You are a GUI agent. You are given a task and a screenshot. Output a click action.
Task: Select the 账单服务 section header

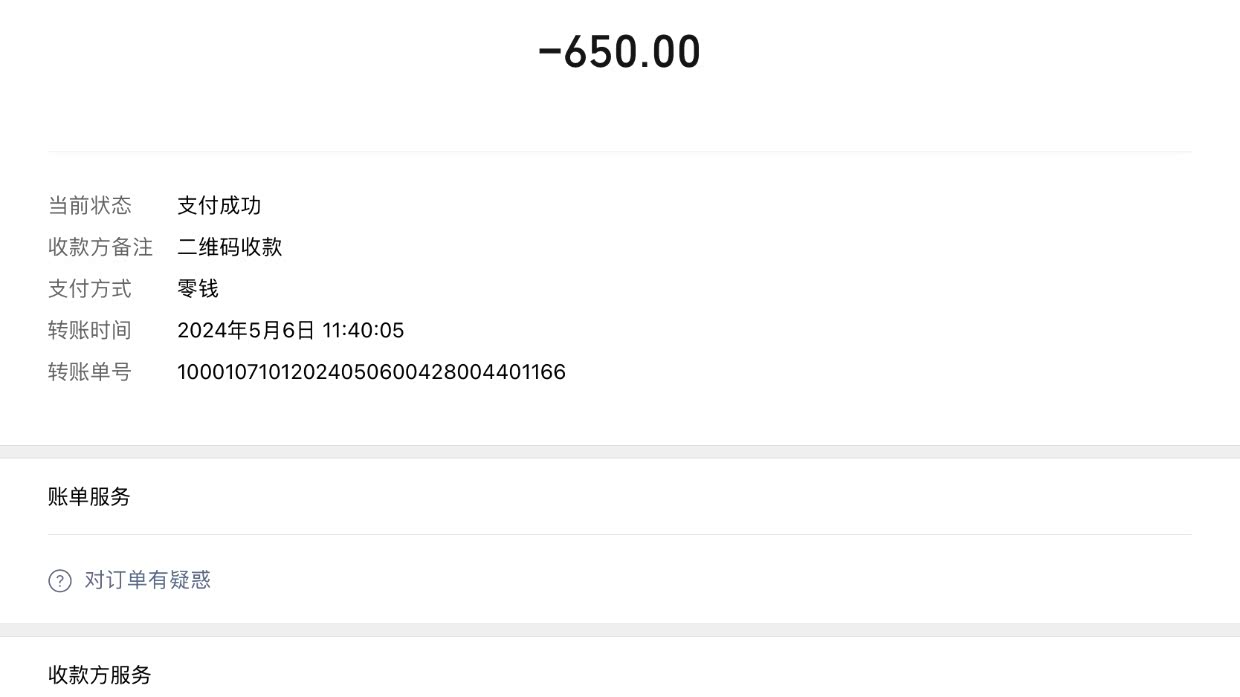(89, 497)
